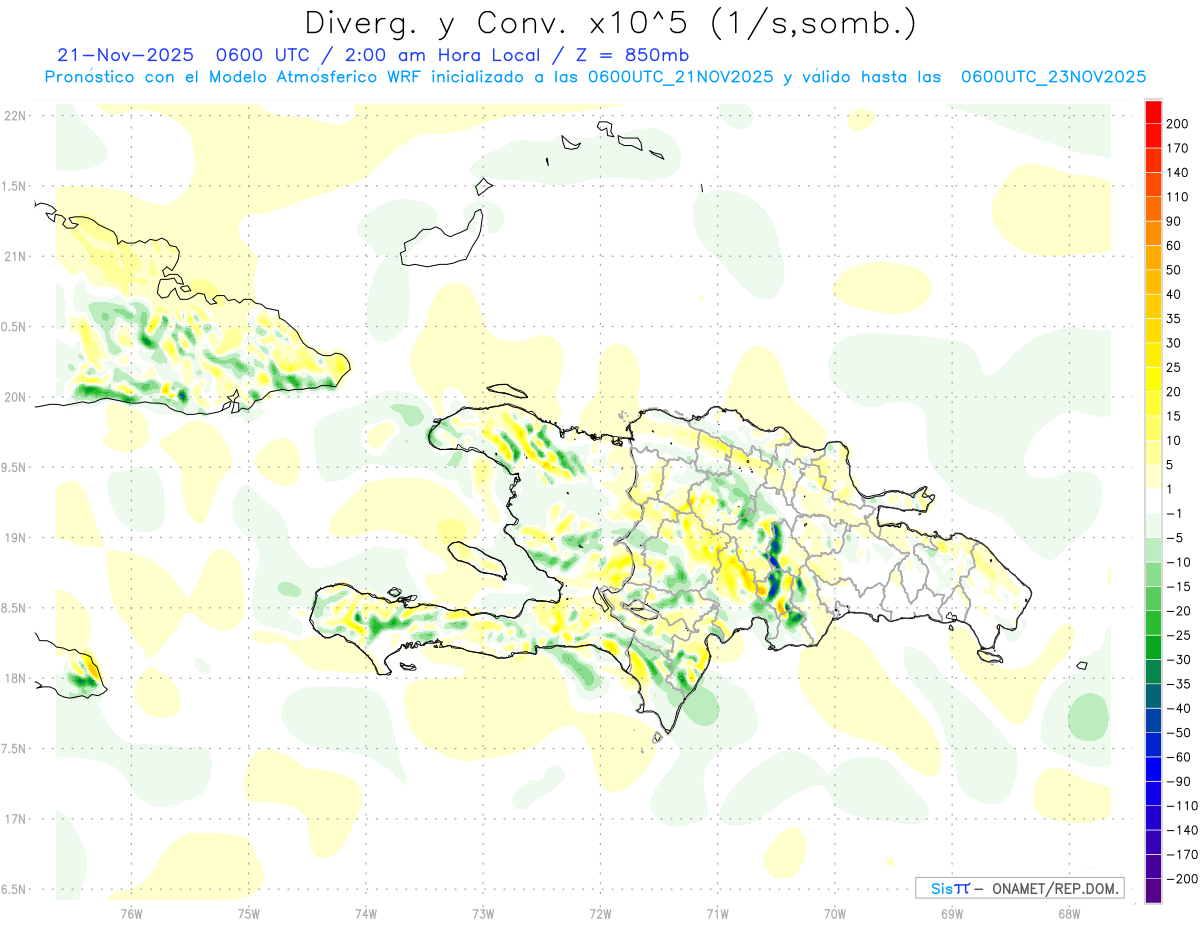Click the '70W' longitude label

(835, 913)
